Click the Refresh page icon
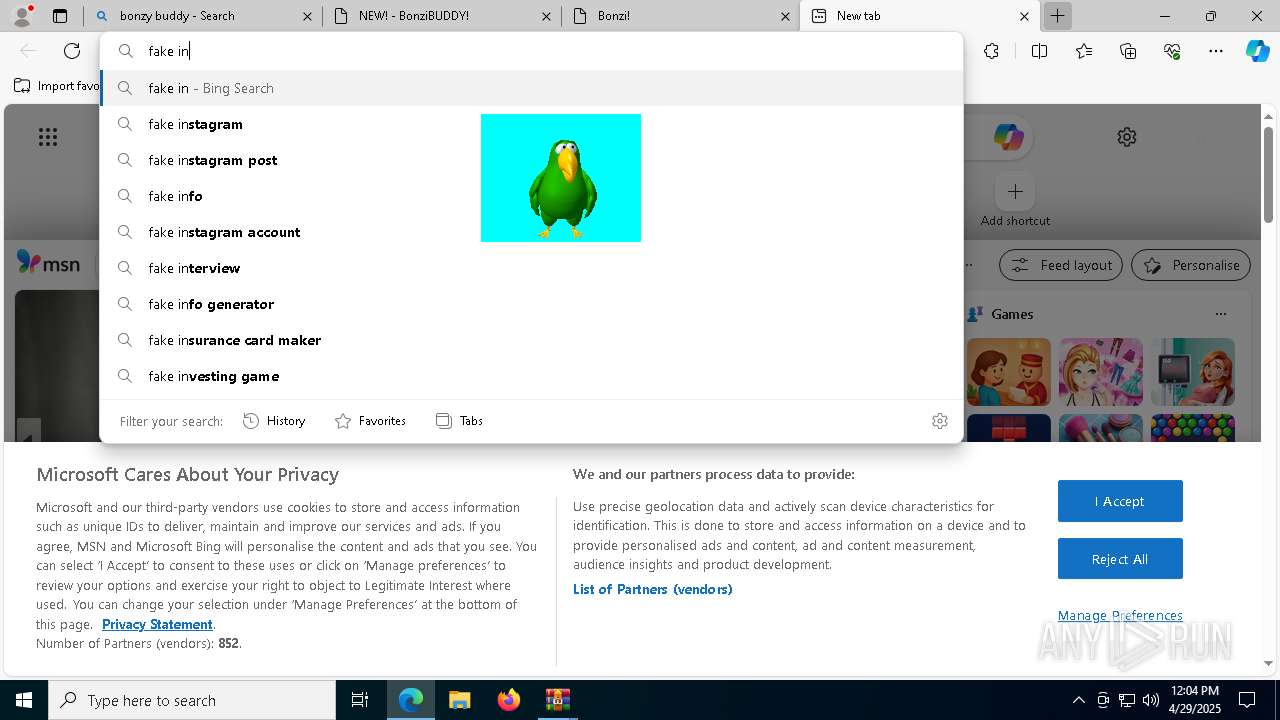The width and height of the screenshot is (1280, 720). click(x=72, y=51)
